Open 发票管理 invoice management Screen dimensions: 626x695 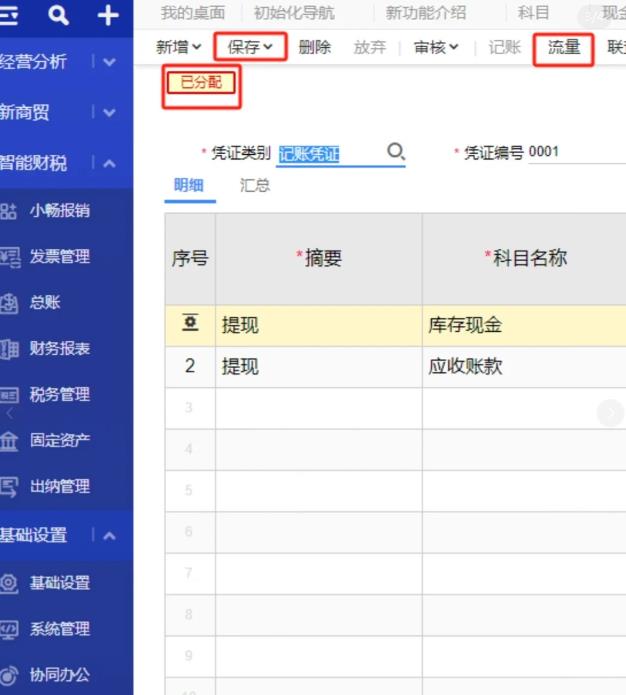click(x=59, y=257)
